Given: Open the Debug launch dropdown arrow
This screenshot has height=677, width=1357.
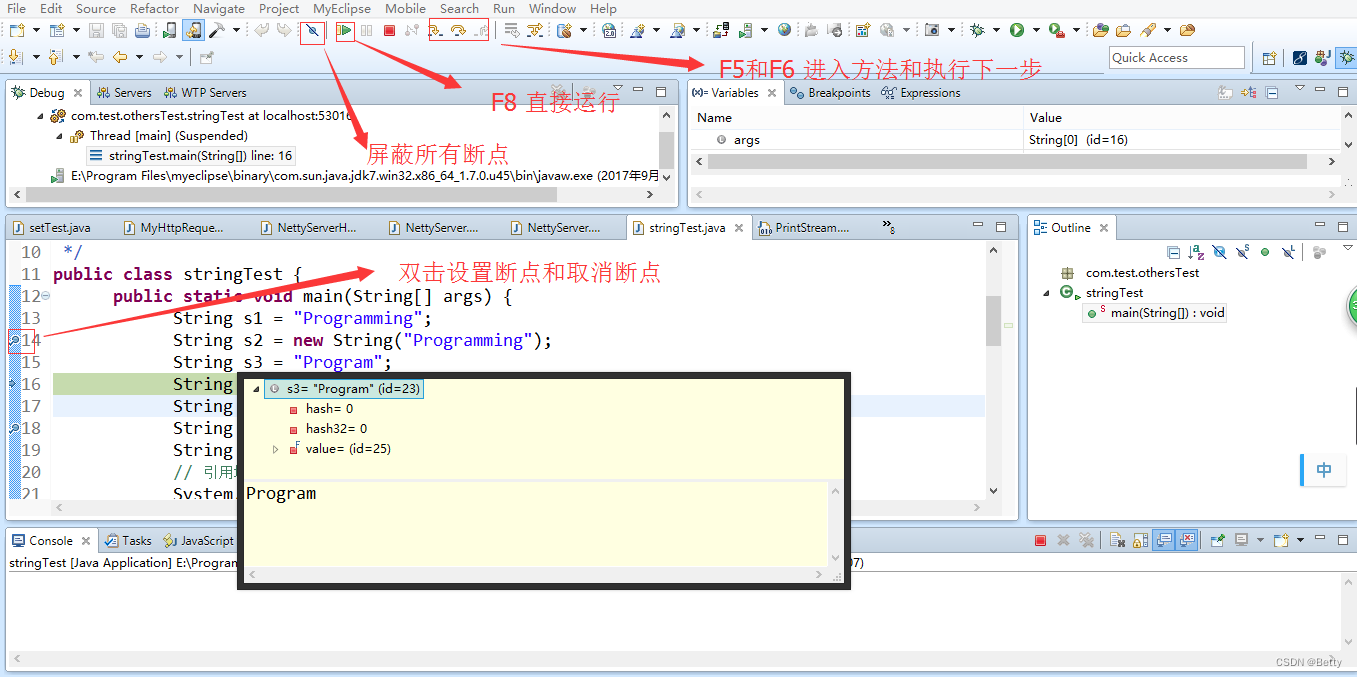Looking at the screenshot, I should (997, 30).
